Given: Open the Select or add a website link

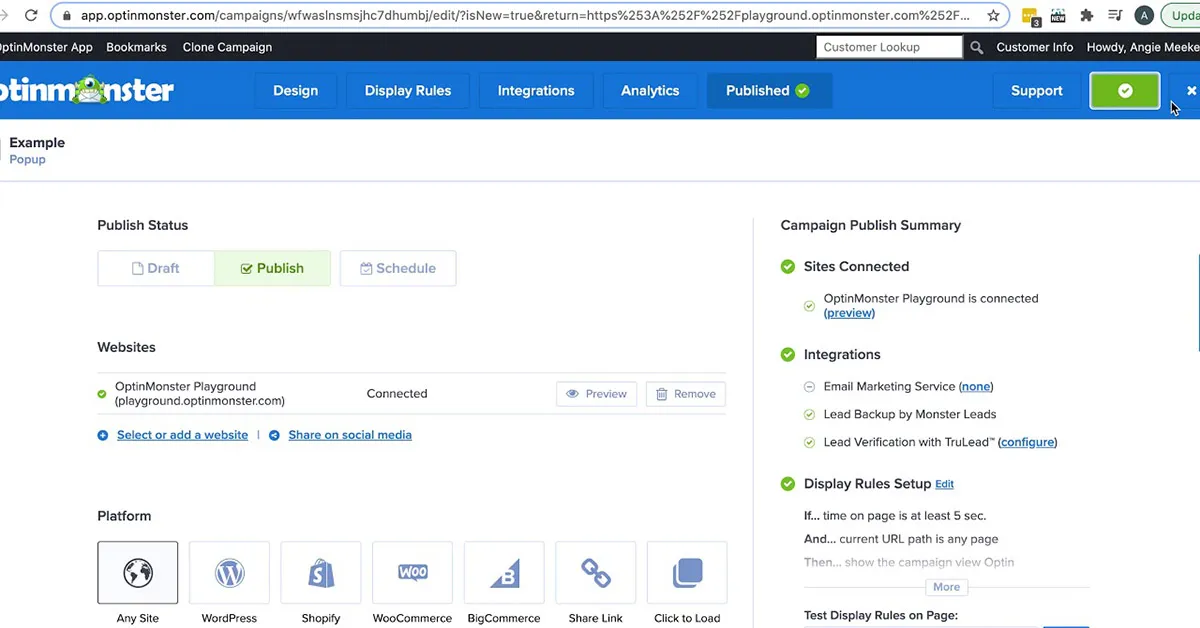Looking at the screenshot, I should tap(182, 435).
